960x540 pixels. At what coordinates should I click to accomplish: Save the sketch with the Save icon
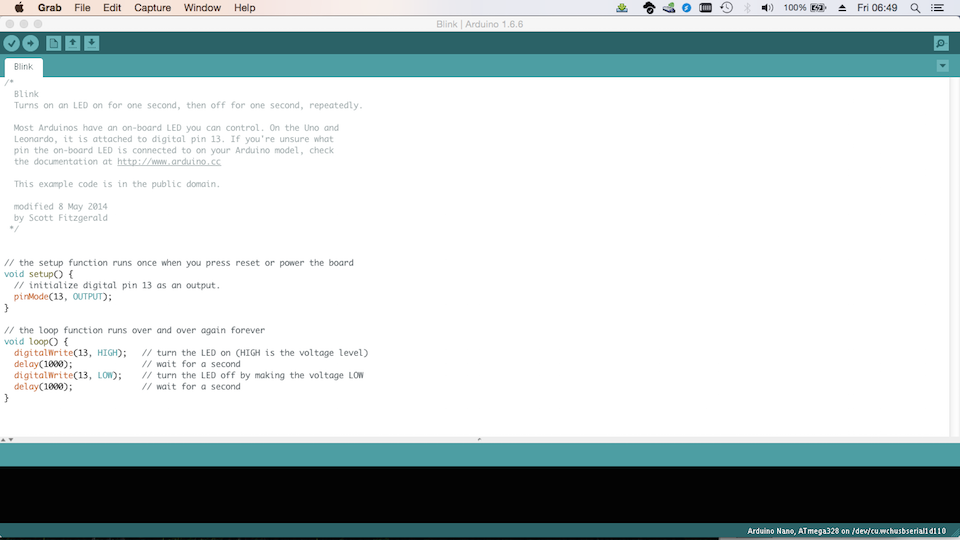coord(92,43)
